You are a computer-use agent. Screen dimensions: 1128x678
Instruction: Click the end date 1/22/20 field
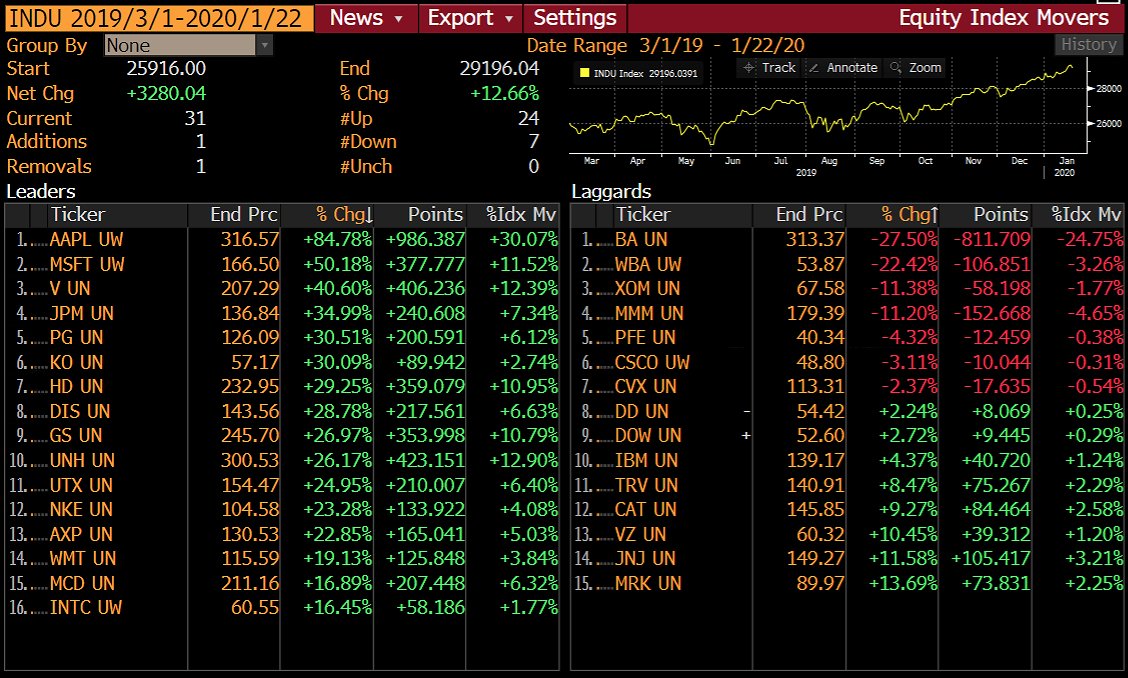(x=768, y=45)
